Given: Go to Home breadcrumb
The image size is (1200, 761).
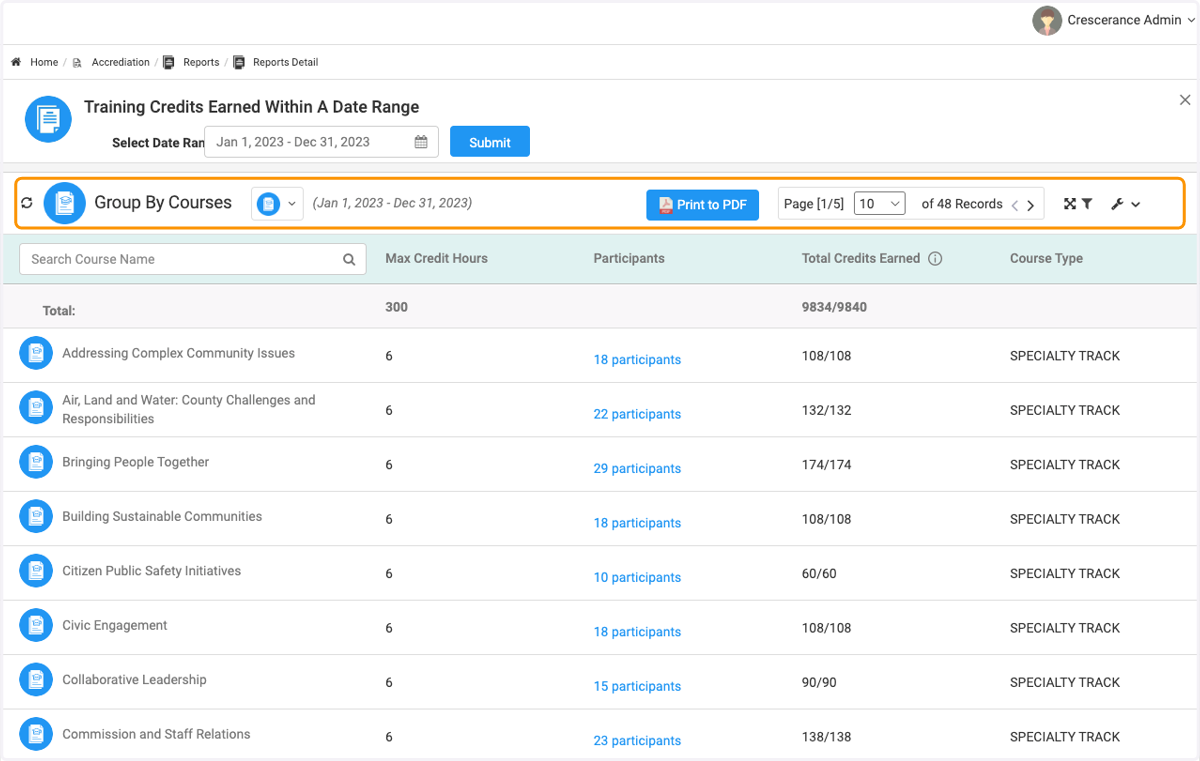Looking at the screenshot, I should [x=44, y=62].
